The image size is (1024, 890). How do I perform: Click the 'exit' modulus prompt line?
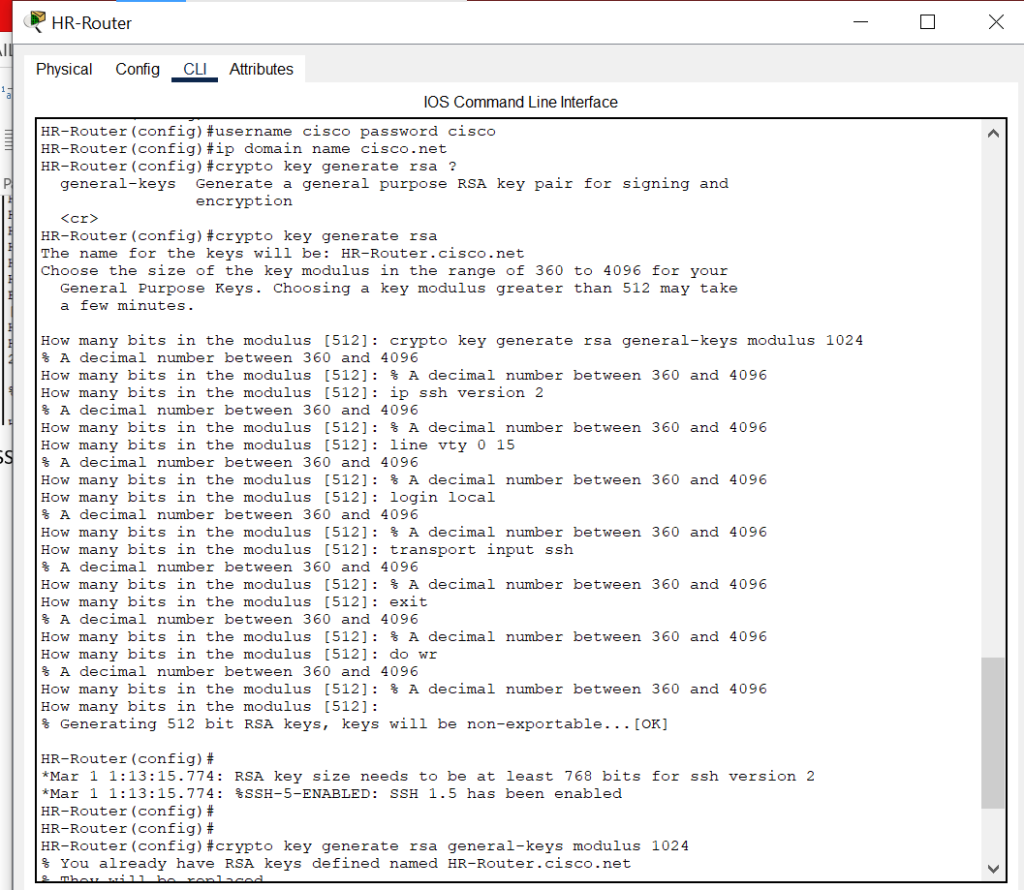[234, 602]
